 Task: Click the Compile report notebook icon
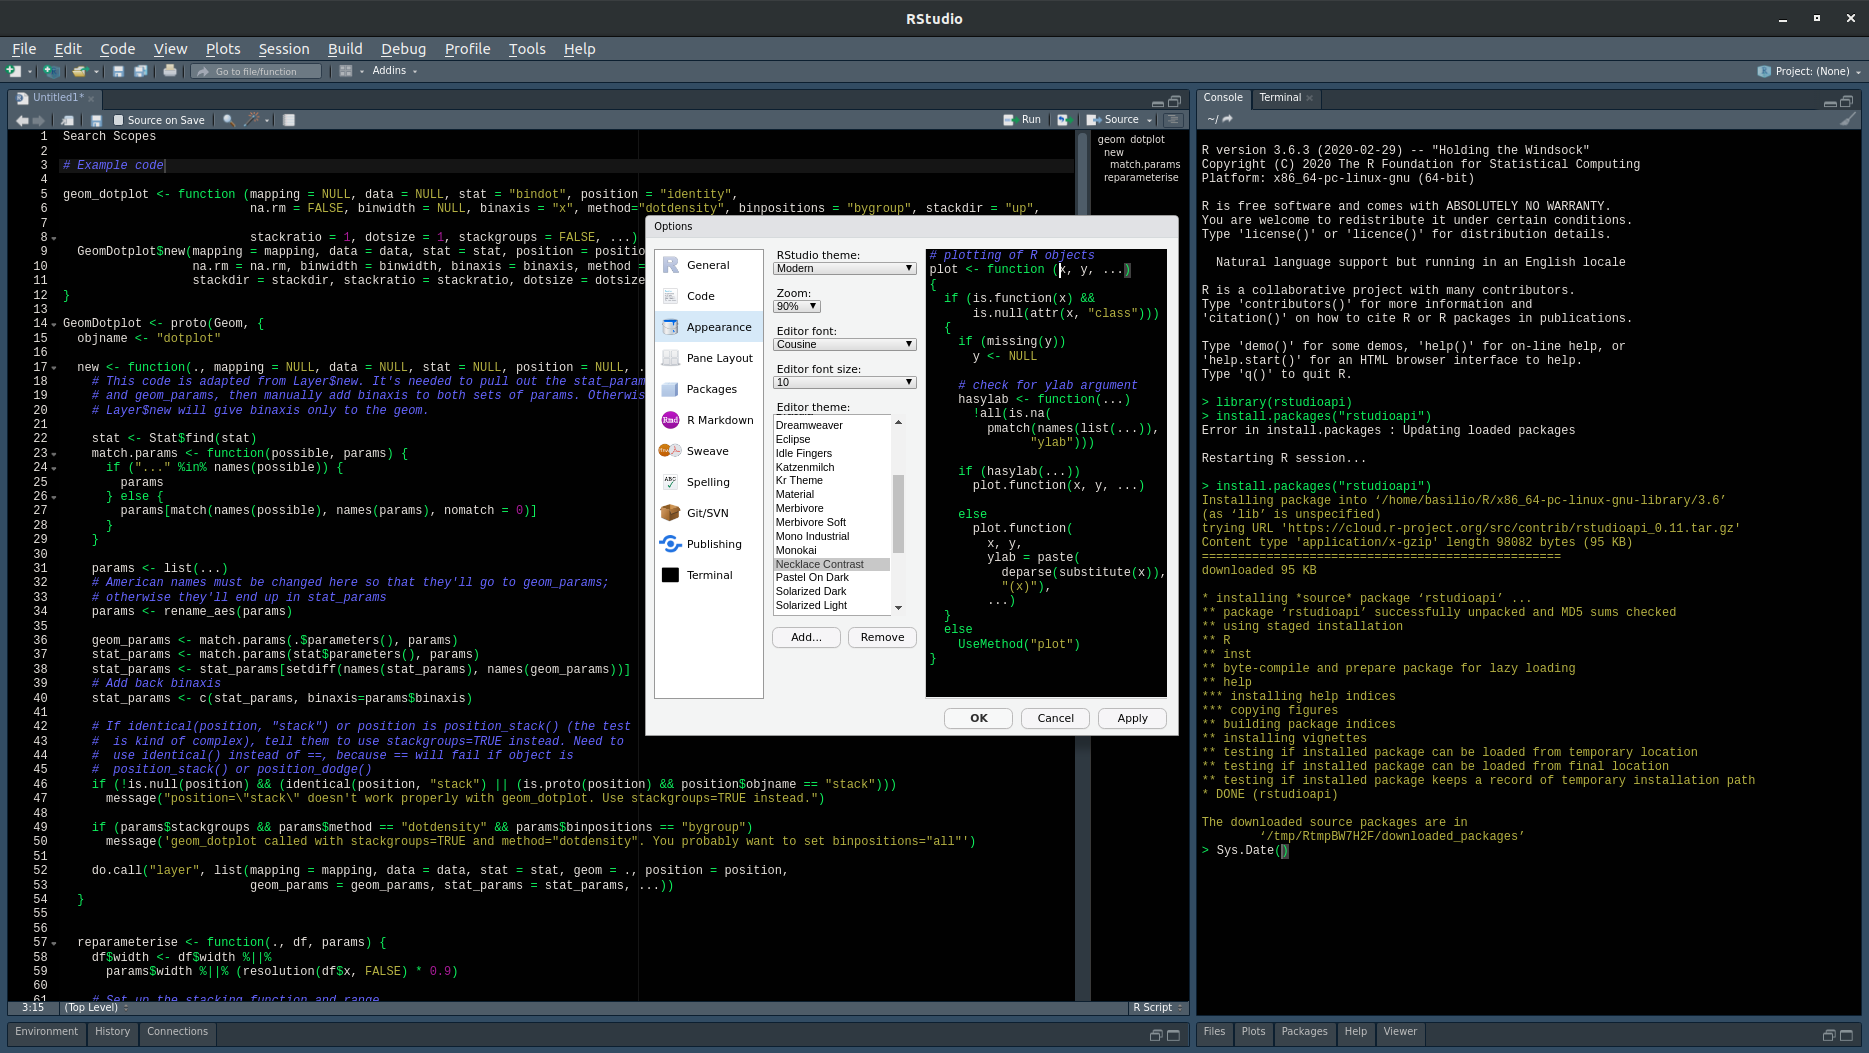289,120
